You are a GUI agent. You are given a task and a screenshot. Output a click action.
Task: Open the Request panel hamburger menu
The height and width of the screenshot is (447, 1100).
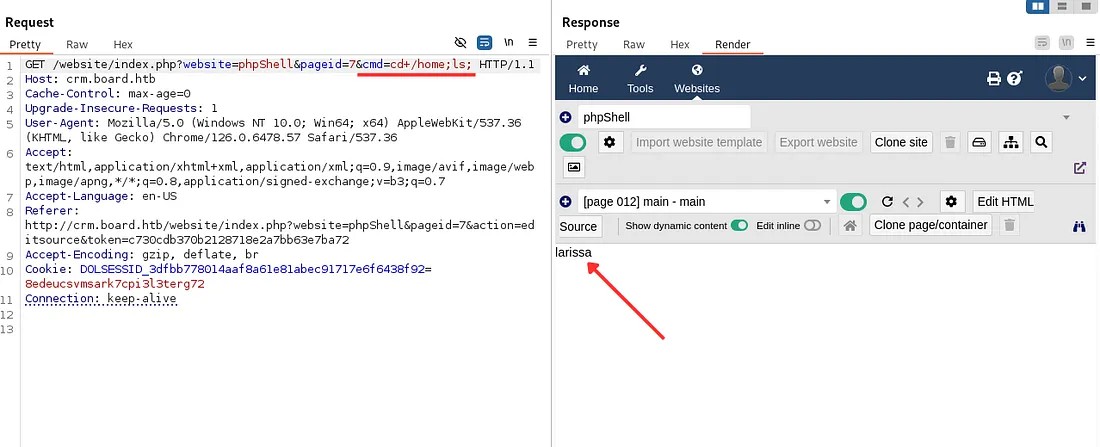[532, 42]
